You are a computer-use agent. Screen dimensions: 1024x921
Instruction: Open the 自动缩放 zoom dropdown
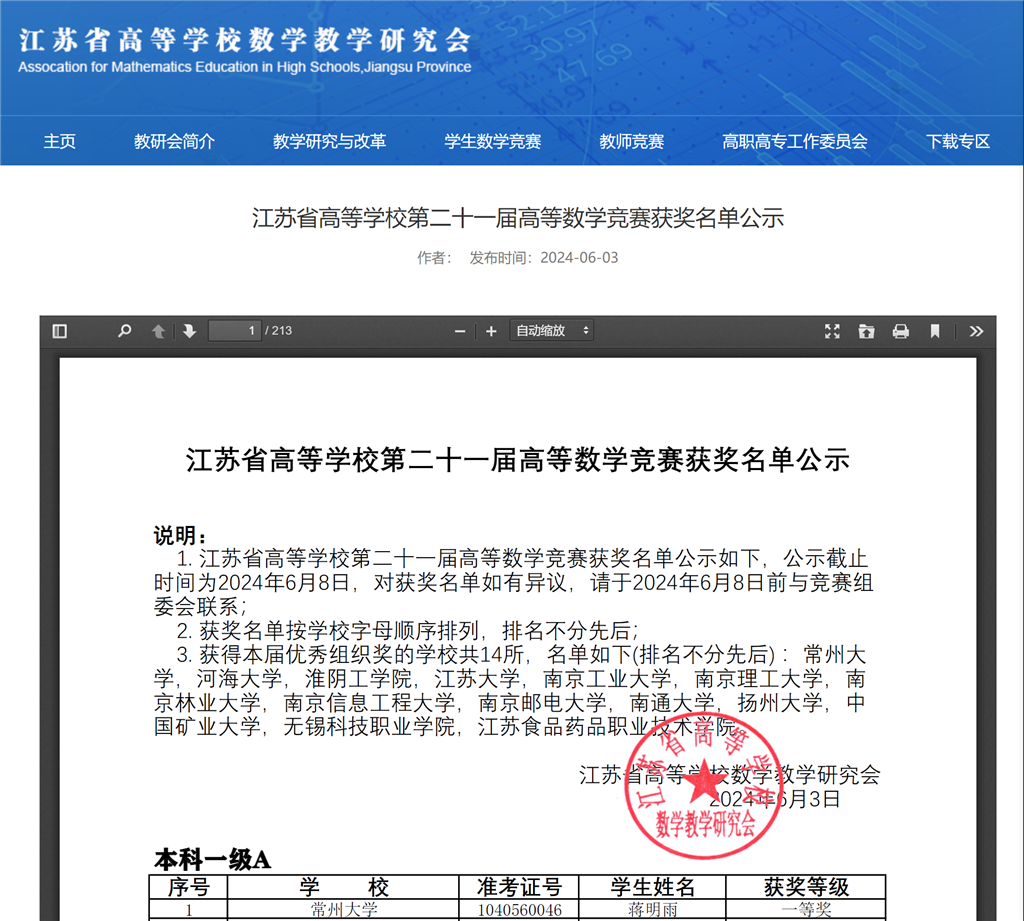pos(552,331)
